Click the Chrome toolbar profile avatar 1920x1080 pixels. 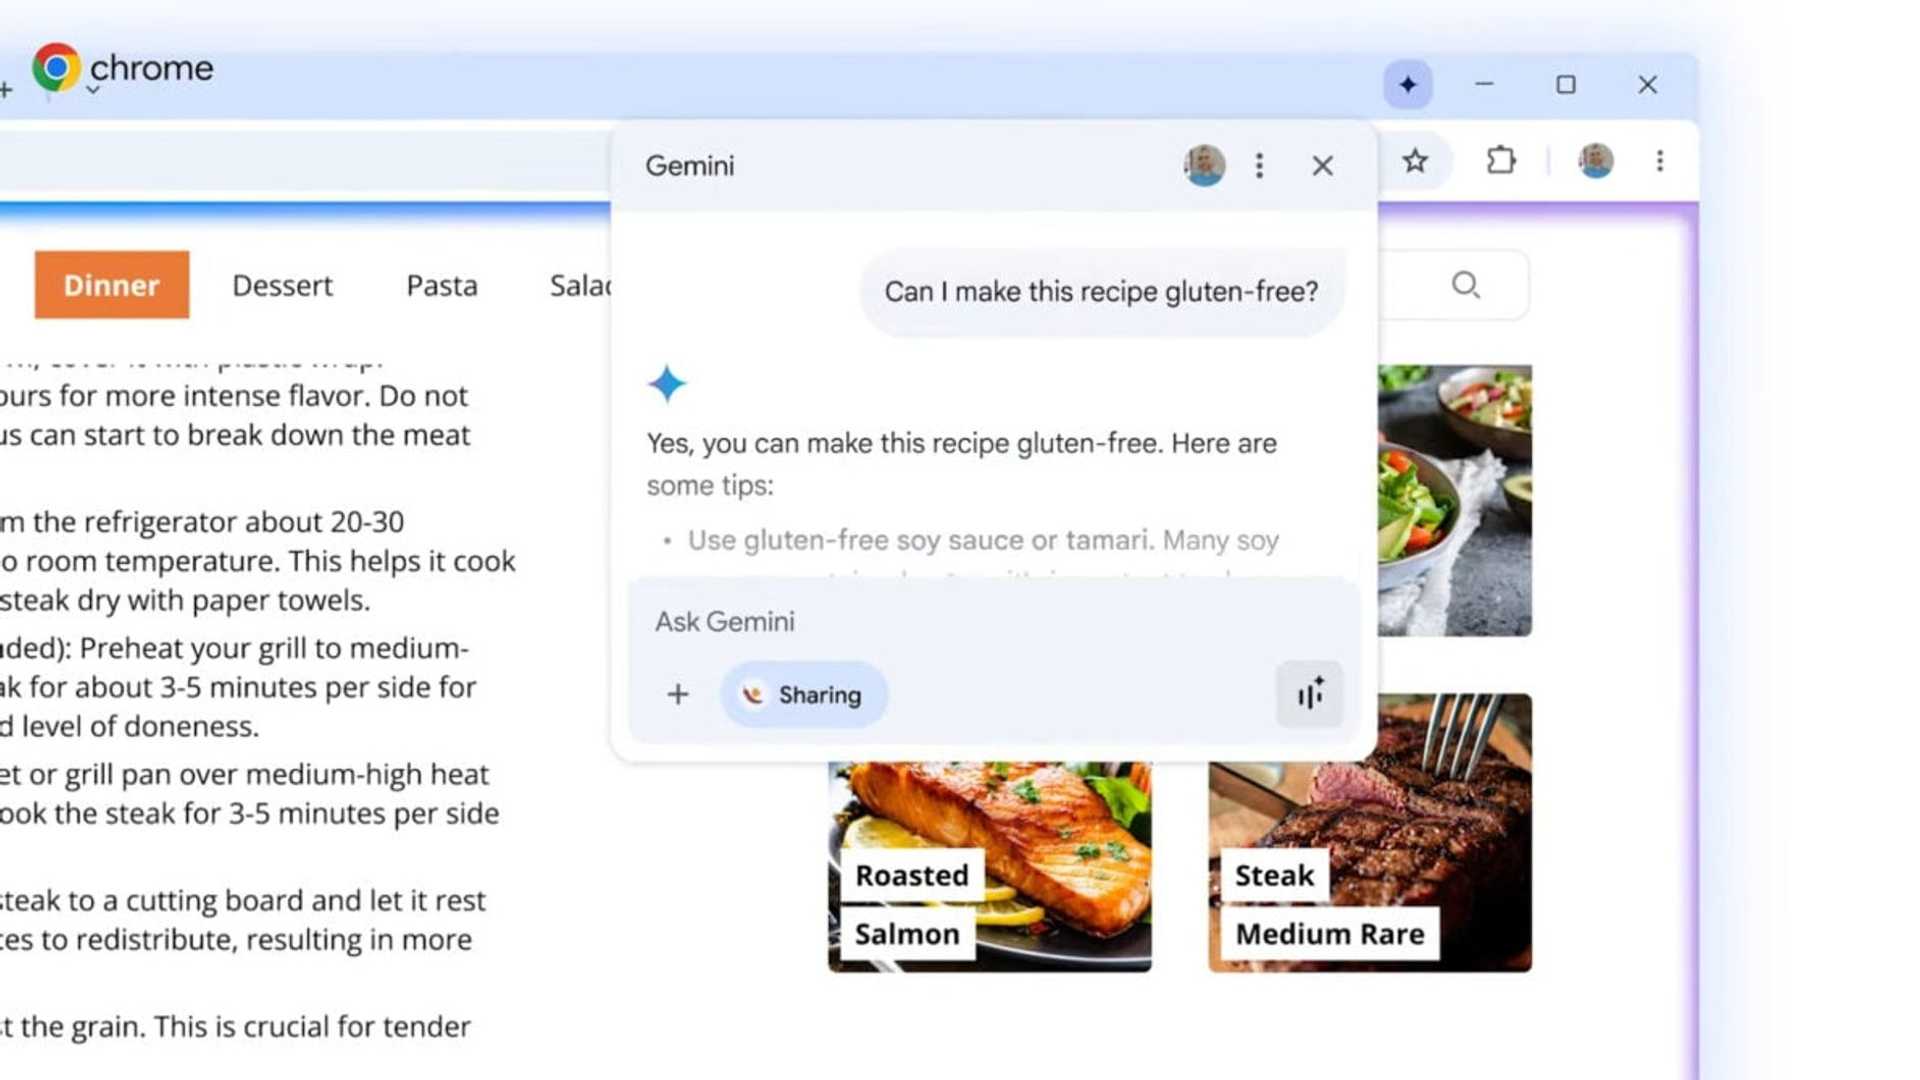1594,161
